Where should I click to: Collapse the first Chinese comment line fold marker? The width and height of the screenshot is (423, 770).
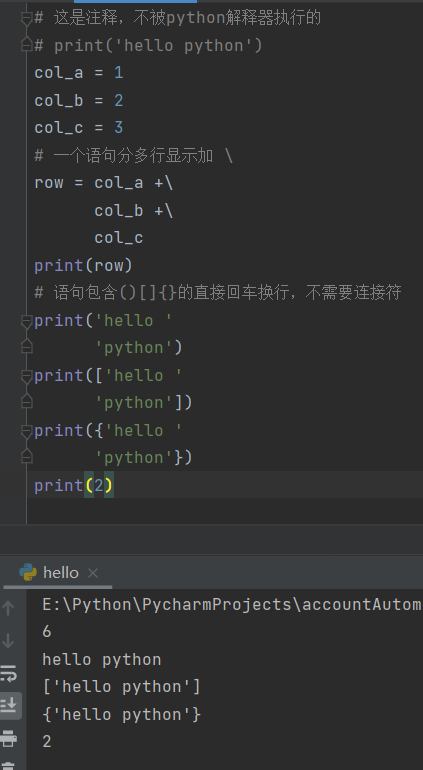(x=27, y=19)
